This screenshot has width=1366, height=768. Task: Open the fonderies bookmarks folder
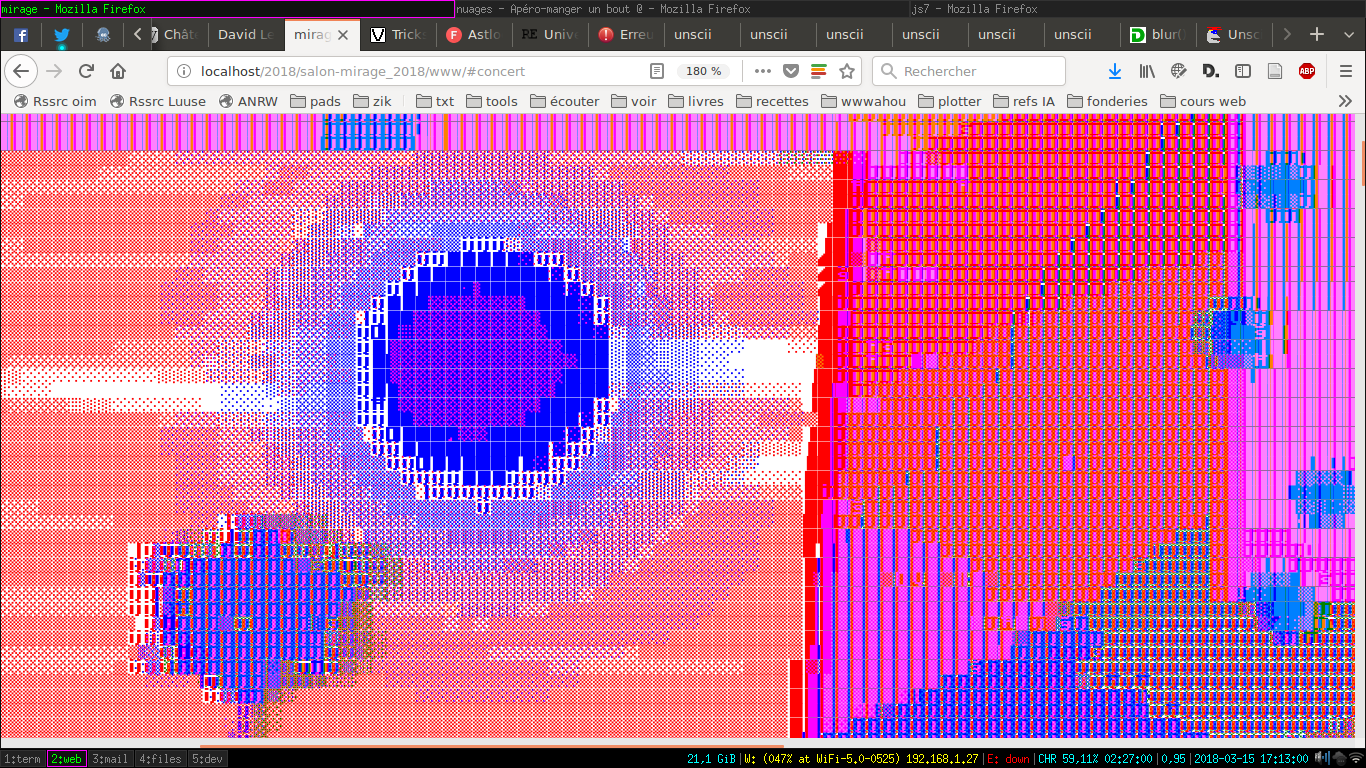(1108, 101)
